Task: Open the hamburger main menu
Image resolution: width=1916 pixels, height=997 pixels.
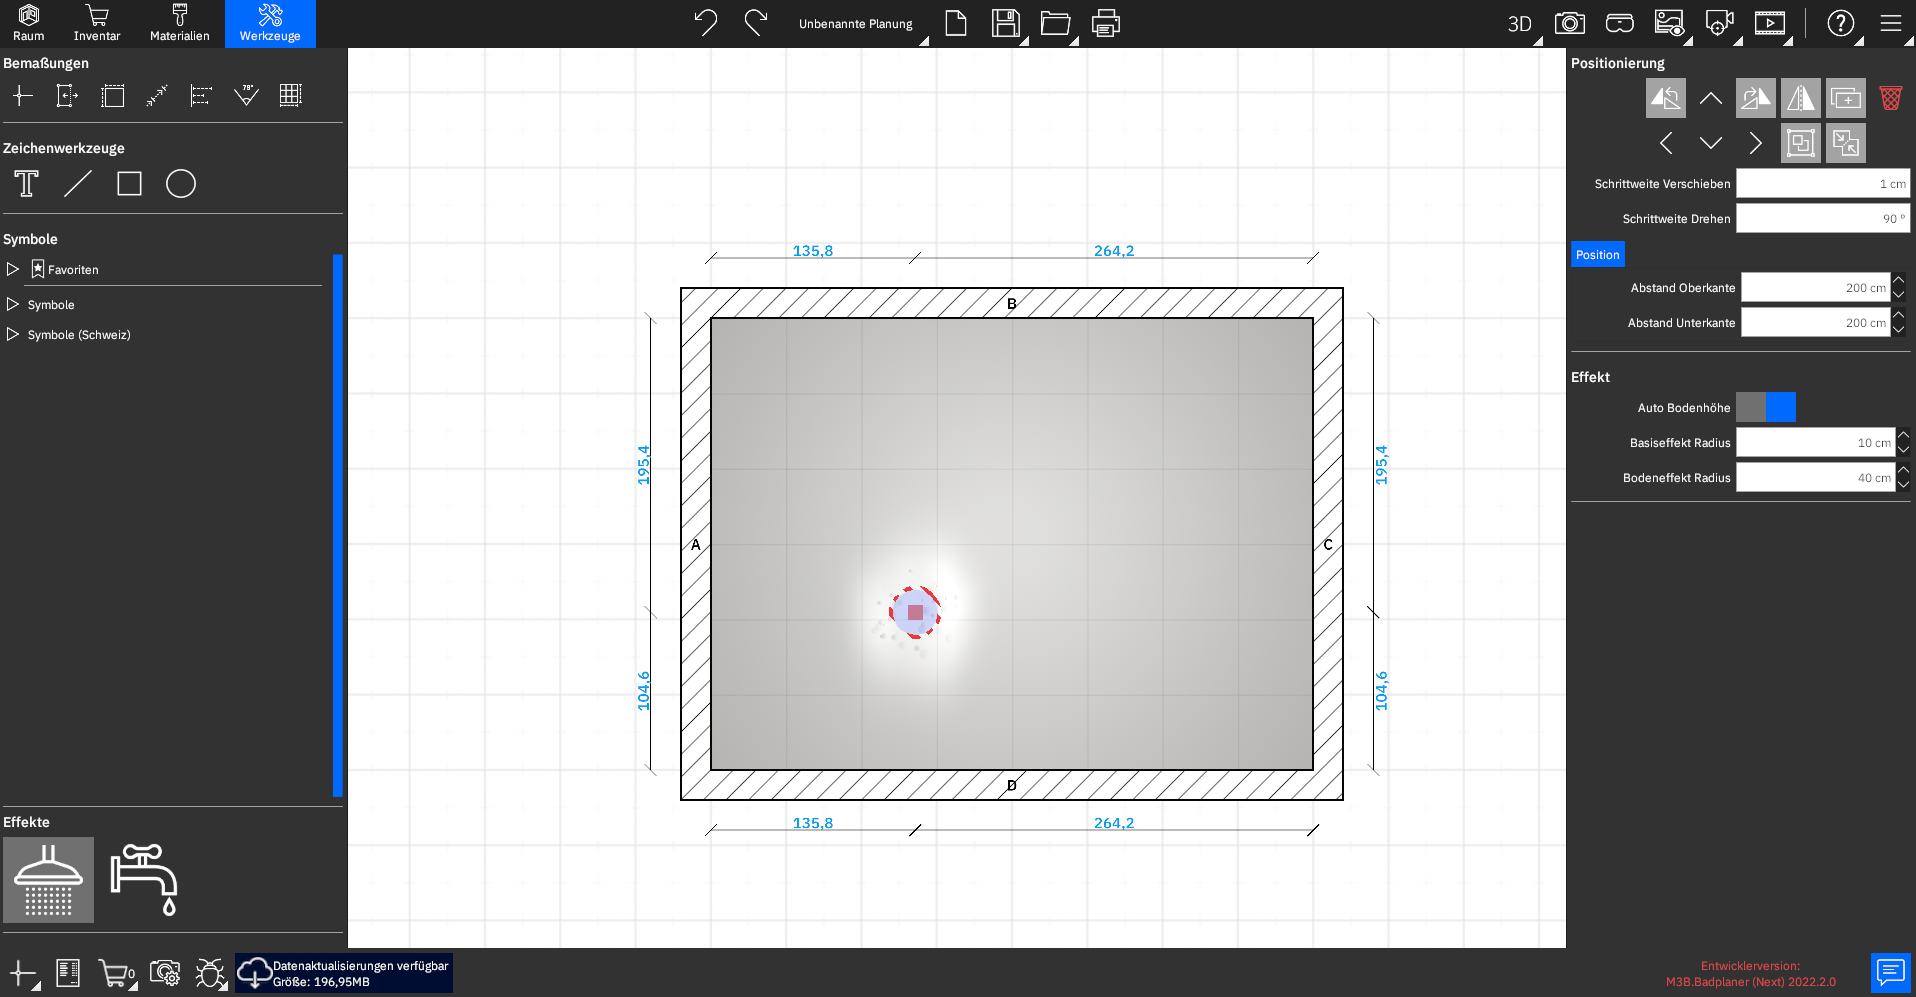Action: 1890,23
